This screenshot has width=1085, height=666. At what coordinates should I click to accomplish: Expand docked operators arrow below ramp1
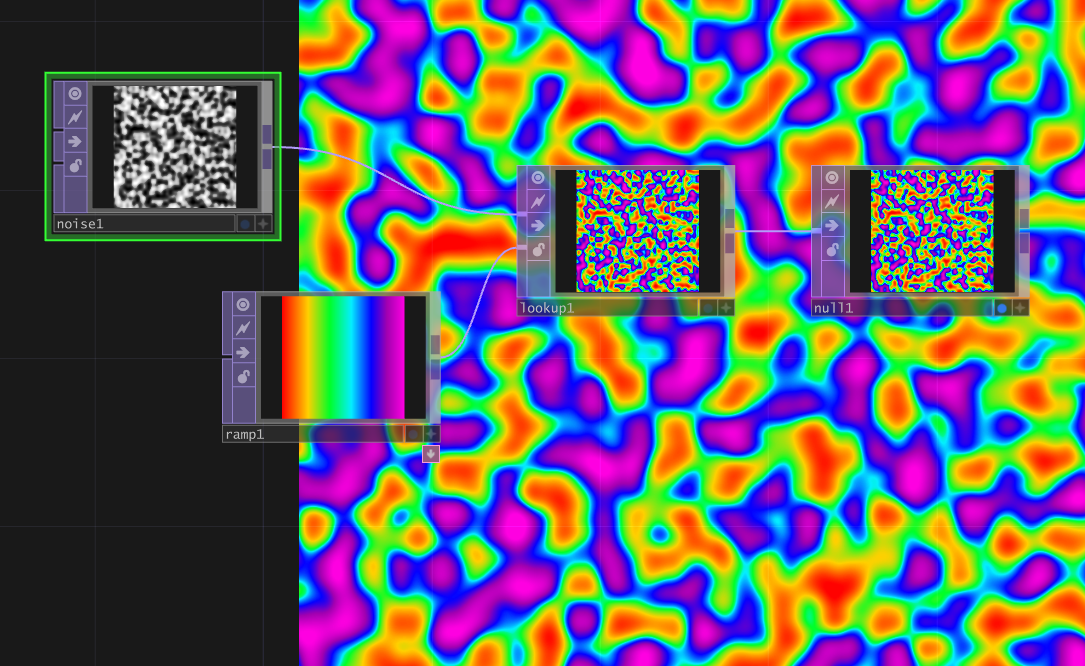(x=430, y=453)
